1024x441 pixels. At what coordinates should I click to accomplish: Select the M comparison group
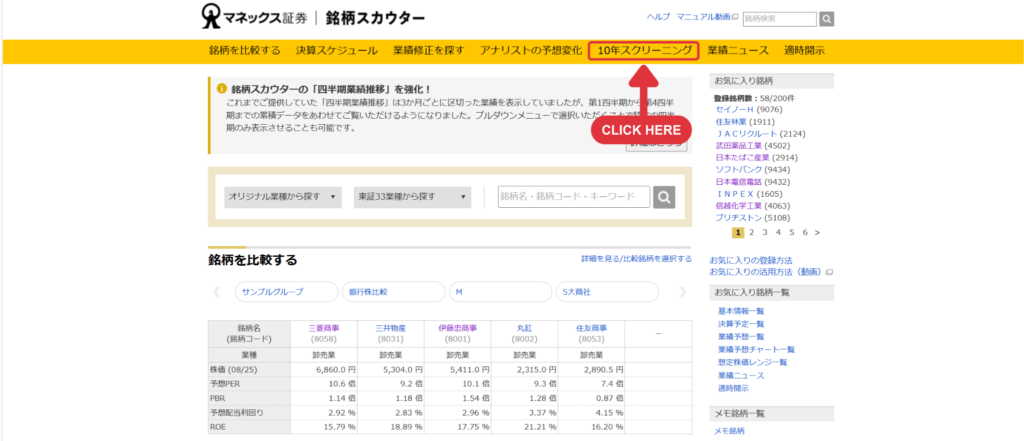pyautogui.click(x=500, y=292)
